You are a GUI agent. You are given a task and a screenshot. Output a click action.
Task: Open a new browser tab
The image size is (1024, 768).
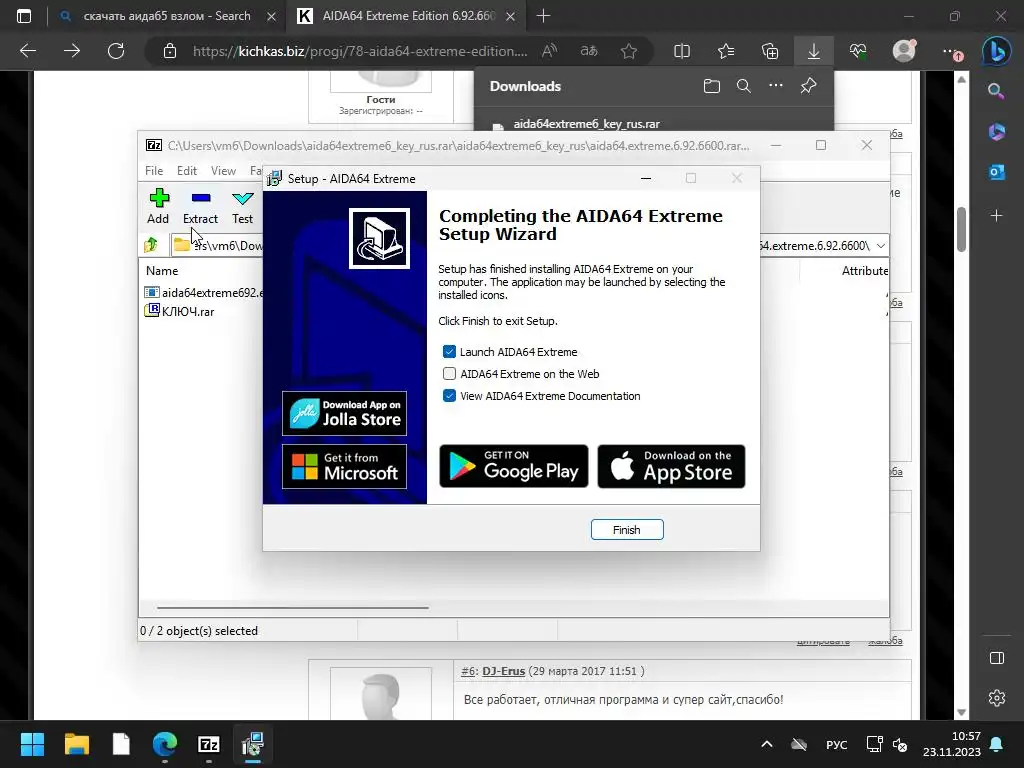click(543, 16)
